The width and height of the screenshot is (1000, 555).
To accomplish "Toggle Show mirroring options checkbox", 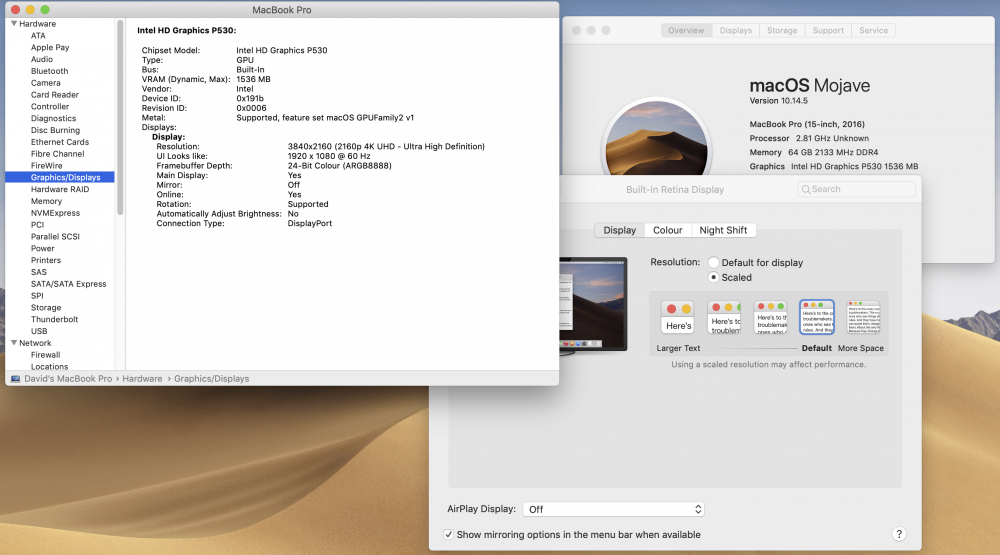I will click(448, 534).
